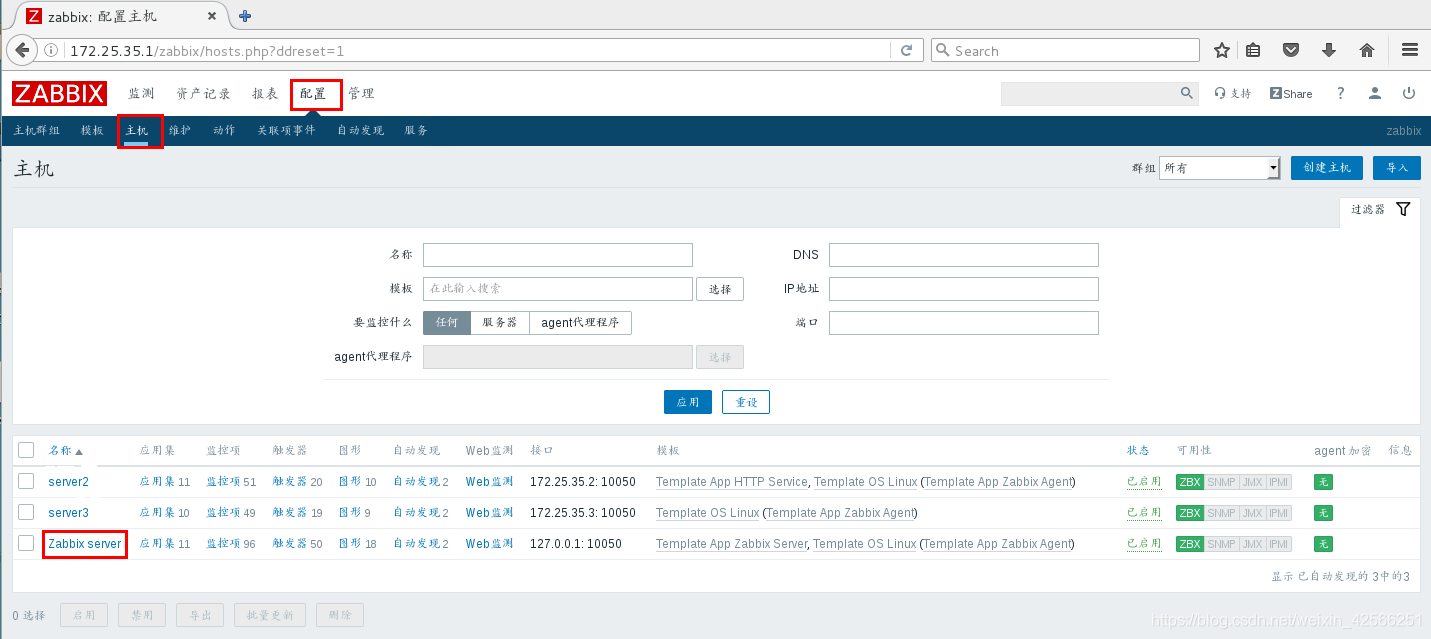This screenshot has width=1431, height=639.
Task: Open a new browser tab with the plus icon
Action: coord(245,16)
